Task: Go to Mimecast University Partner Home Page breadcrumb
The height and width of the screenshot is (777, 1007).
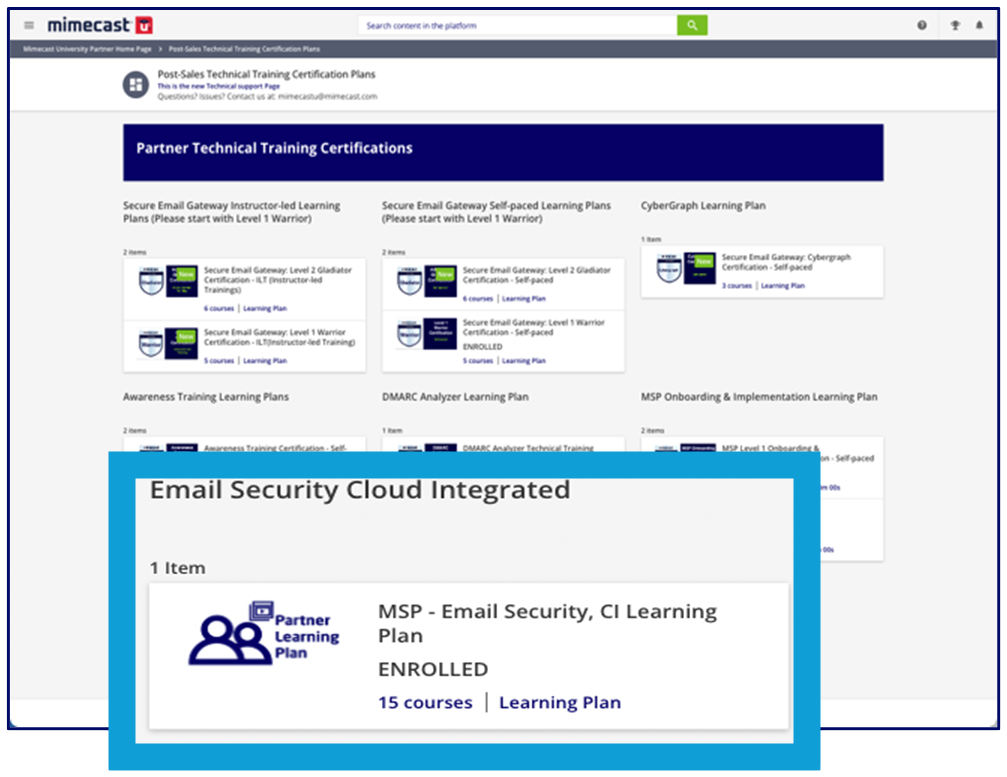Action: (88, 49)
